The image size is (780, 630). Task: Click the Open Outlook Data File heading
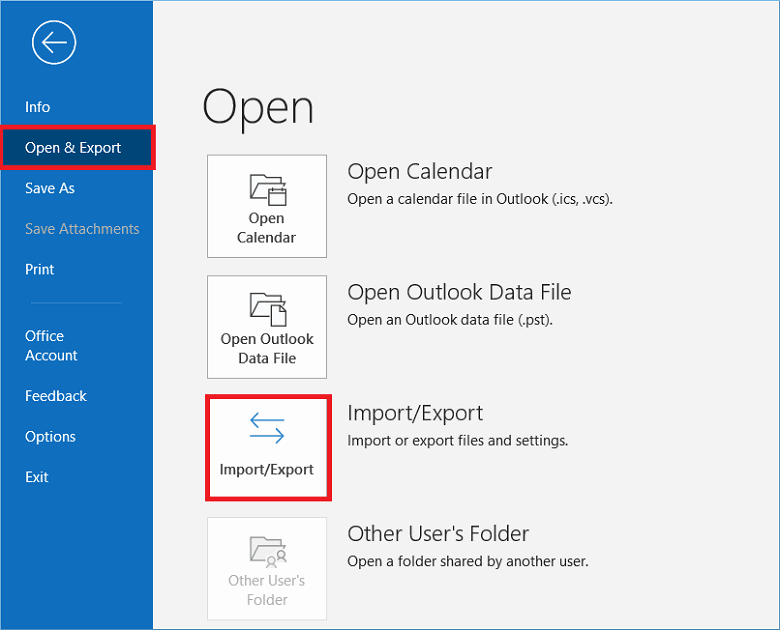459,293
